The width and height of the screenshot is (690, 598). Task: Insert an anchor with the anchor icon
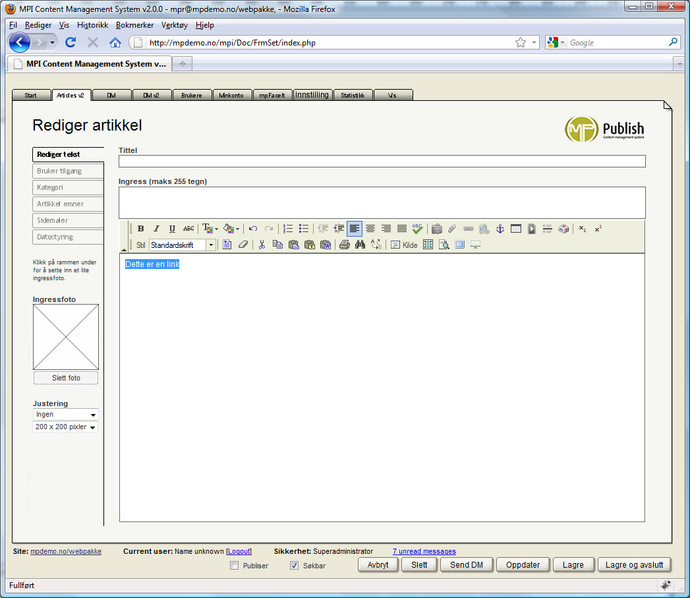[x=500, y=229]
